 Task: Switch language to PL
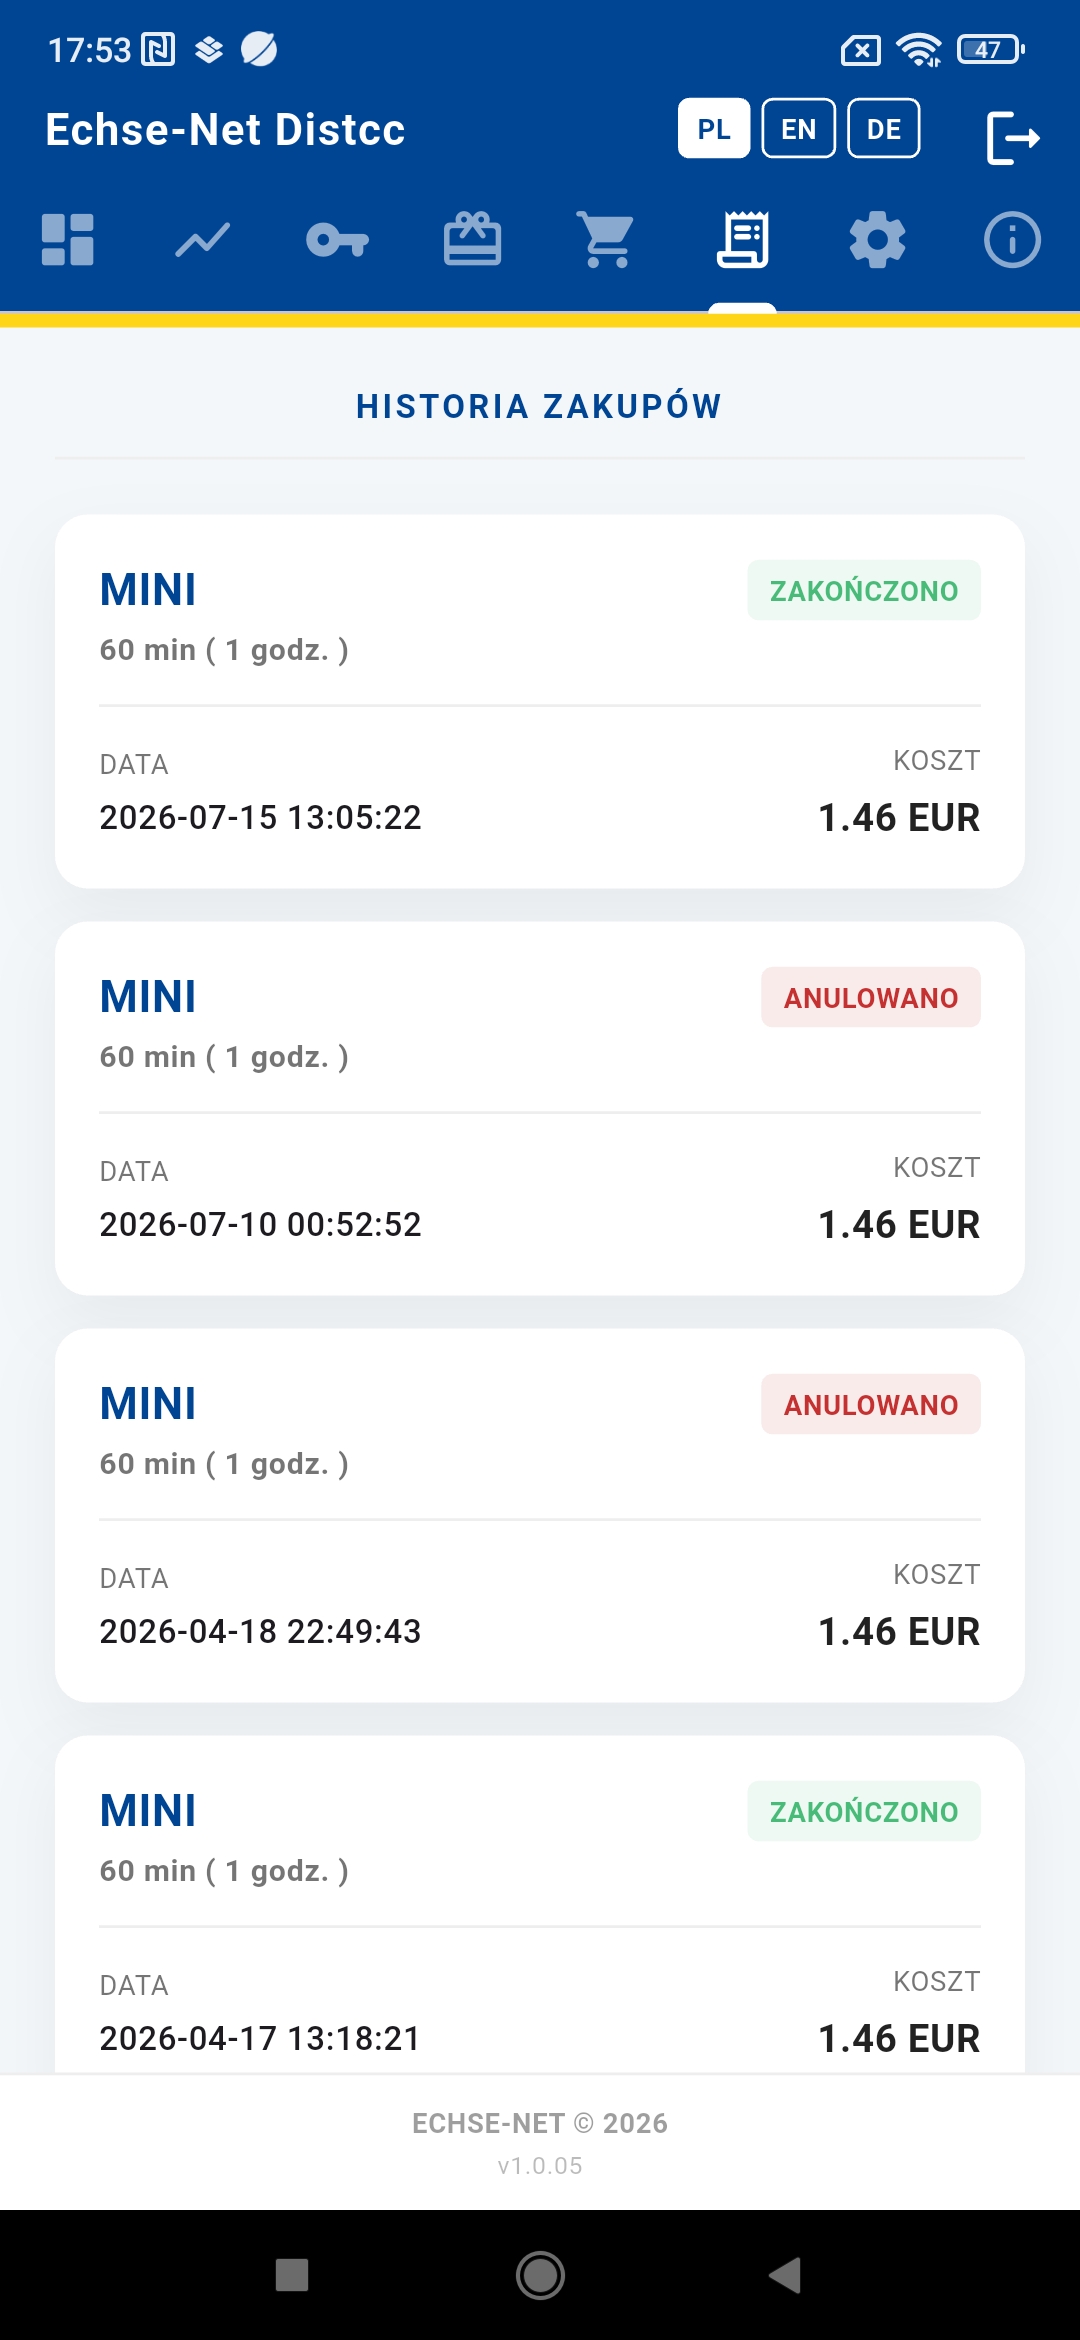tap(714, 128)
